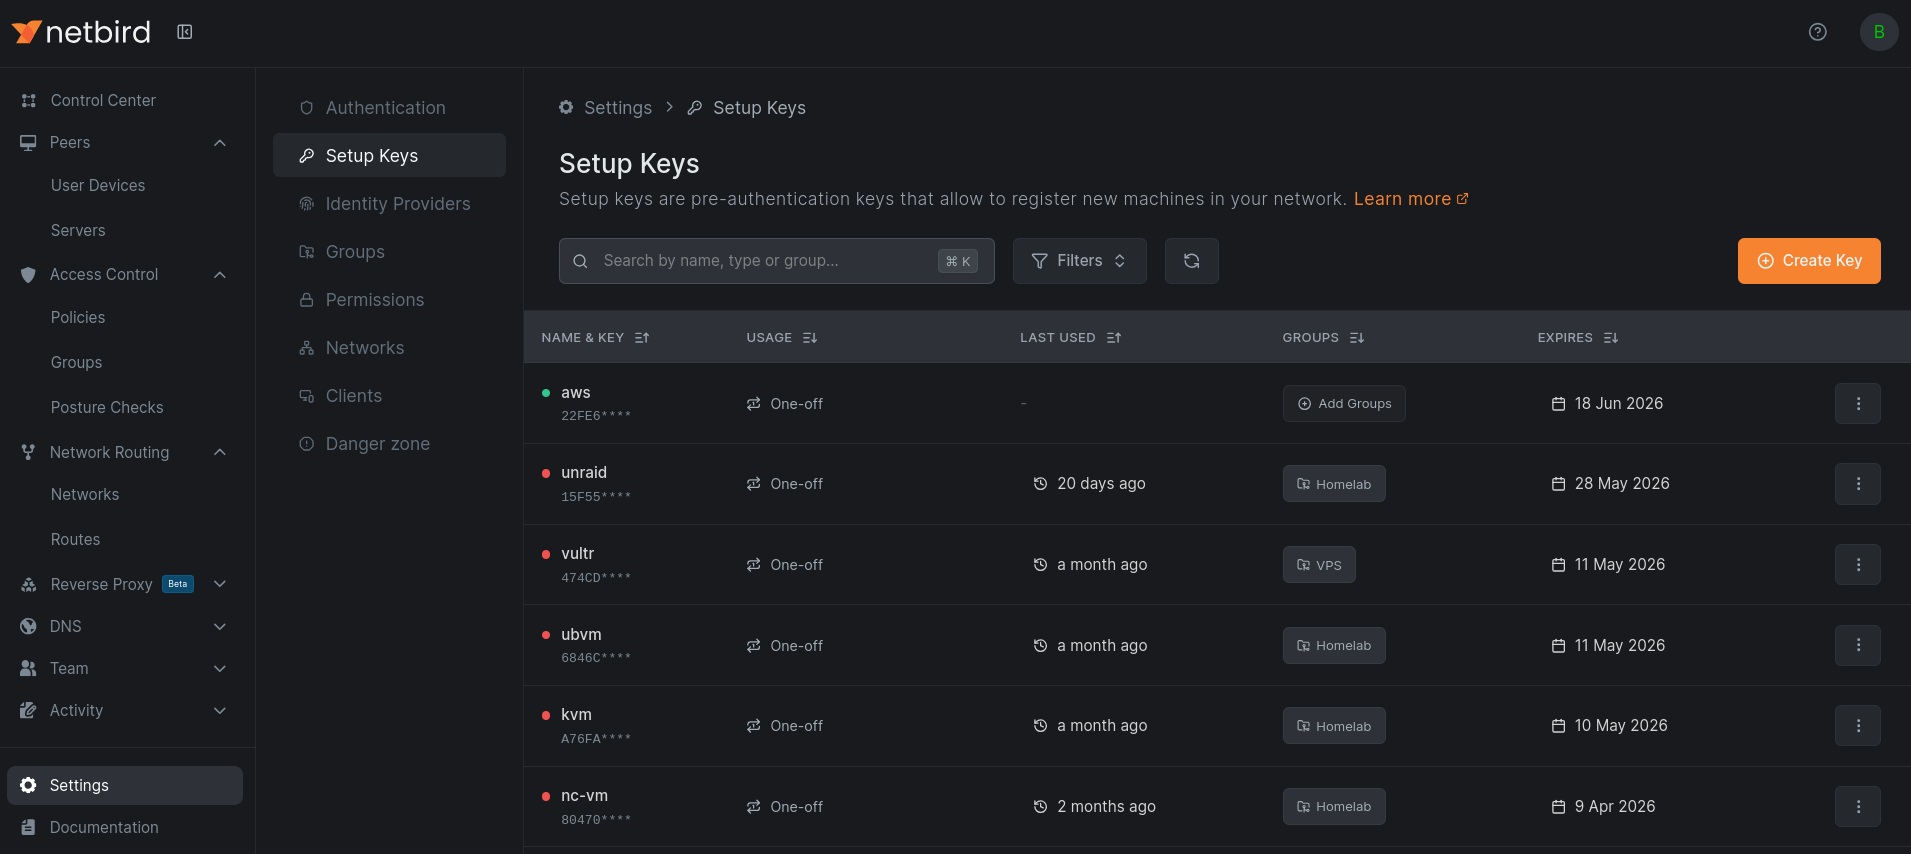This screenshot has height=854, width=1911.
Task: Open Danger zone settings
Action: [389, 444]
